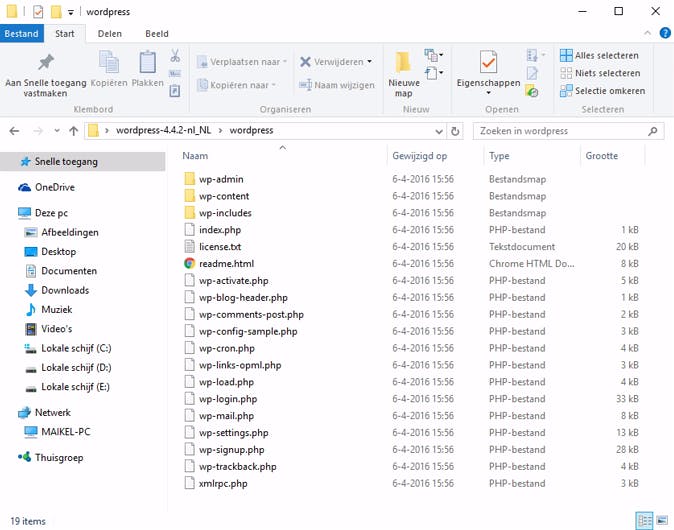The width and height of the screenshot is (674, 530).
Task: Expand the Eigenschappen dropdown arrow
Action: click(488, 93)
